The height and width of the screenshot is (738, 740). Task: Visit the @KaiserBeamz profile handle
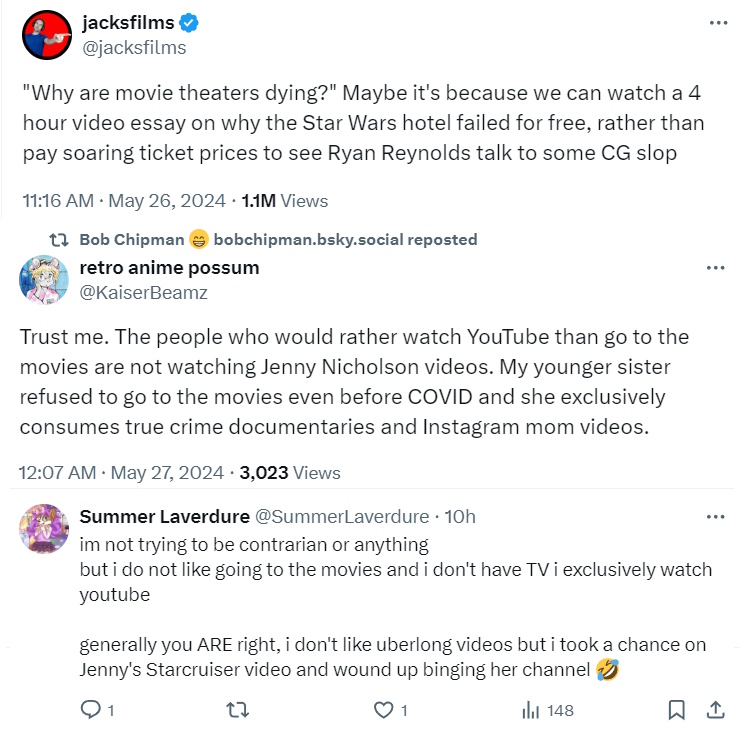click(x=143, y=293)
